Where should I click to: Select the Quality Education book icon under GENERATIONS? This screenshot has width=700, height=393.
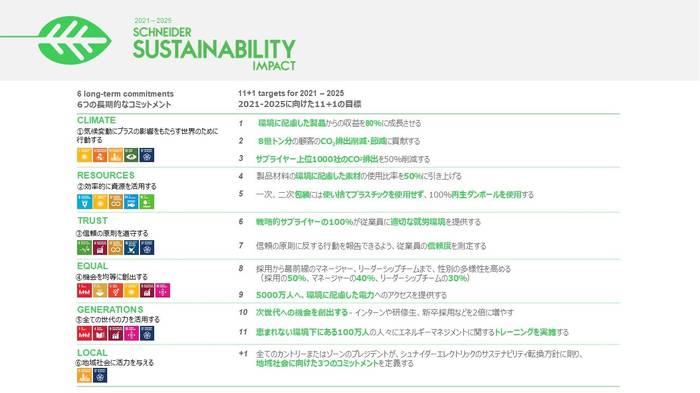(100, 333)
